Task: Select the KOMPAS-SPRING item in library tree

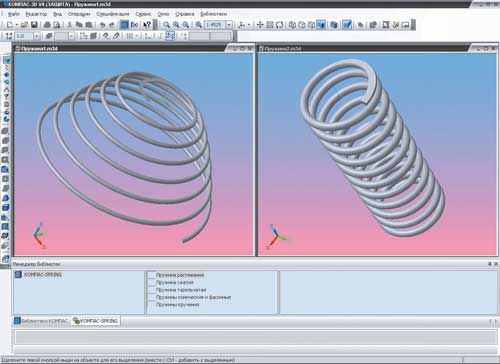Action: coord(43,275)
